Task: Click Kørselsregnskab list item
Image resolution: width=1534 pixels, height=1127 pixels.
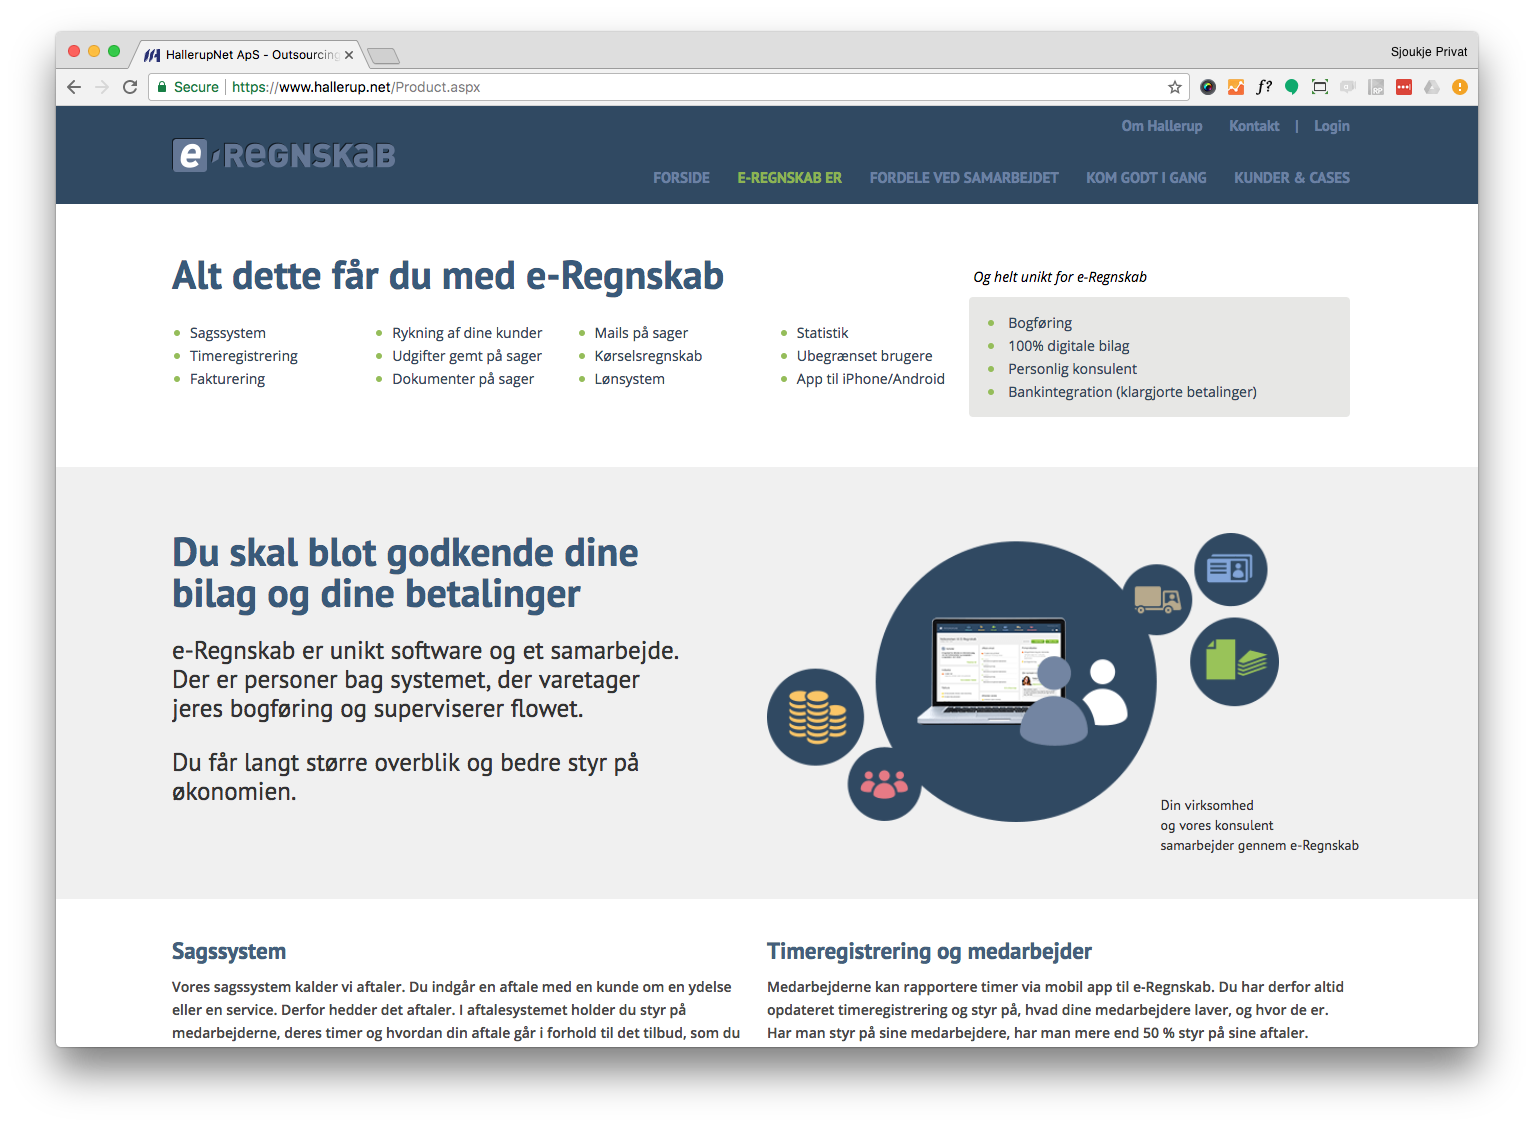Action: coord(648,356)
